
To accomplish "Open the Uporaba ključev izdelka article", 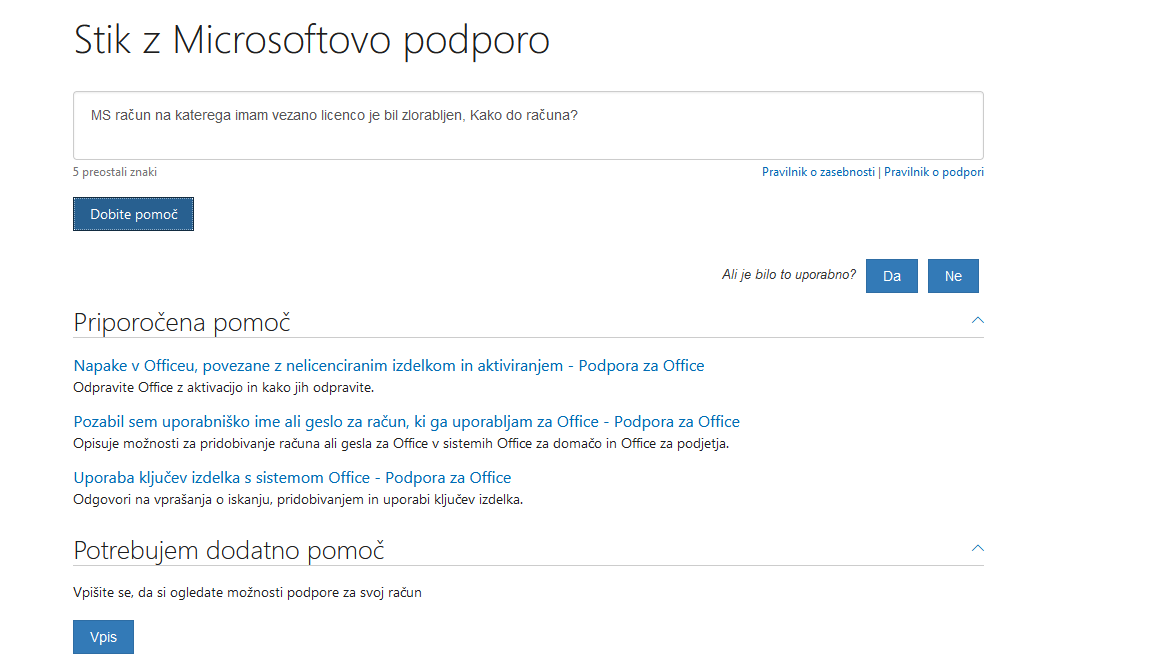I will pos(292,477).
